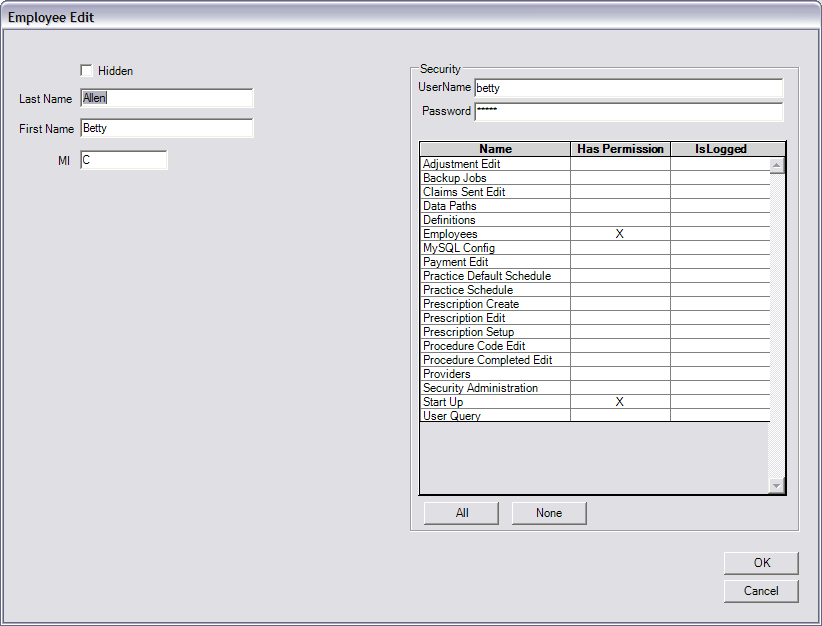The width and height of the screenshot is (822, 626).
Task: Grant all permissions with the All button
Action: (x=461, y=513)
